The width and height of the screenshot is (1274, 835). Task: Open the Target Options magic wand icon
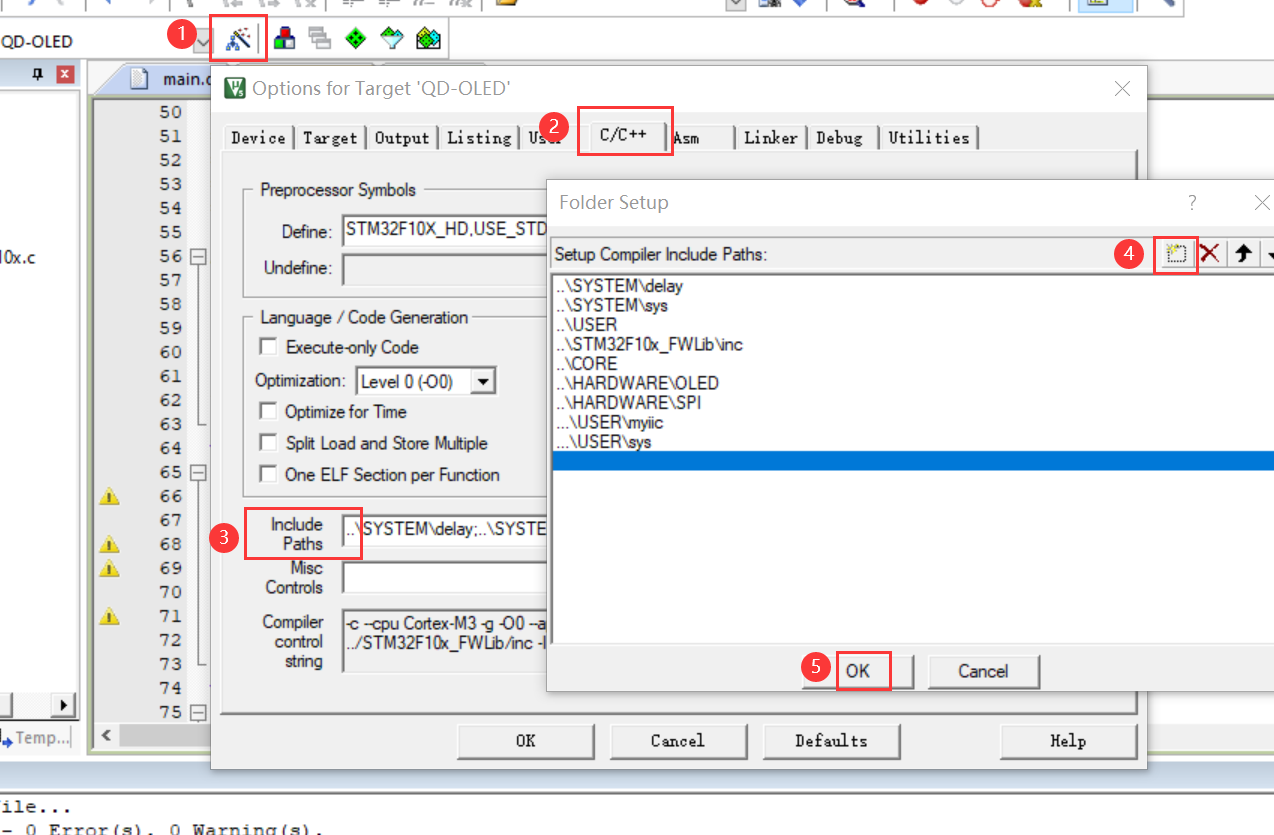pyautogui.click(x=238, y=39)
